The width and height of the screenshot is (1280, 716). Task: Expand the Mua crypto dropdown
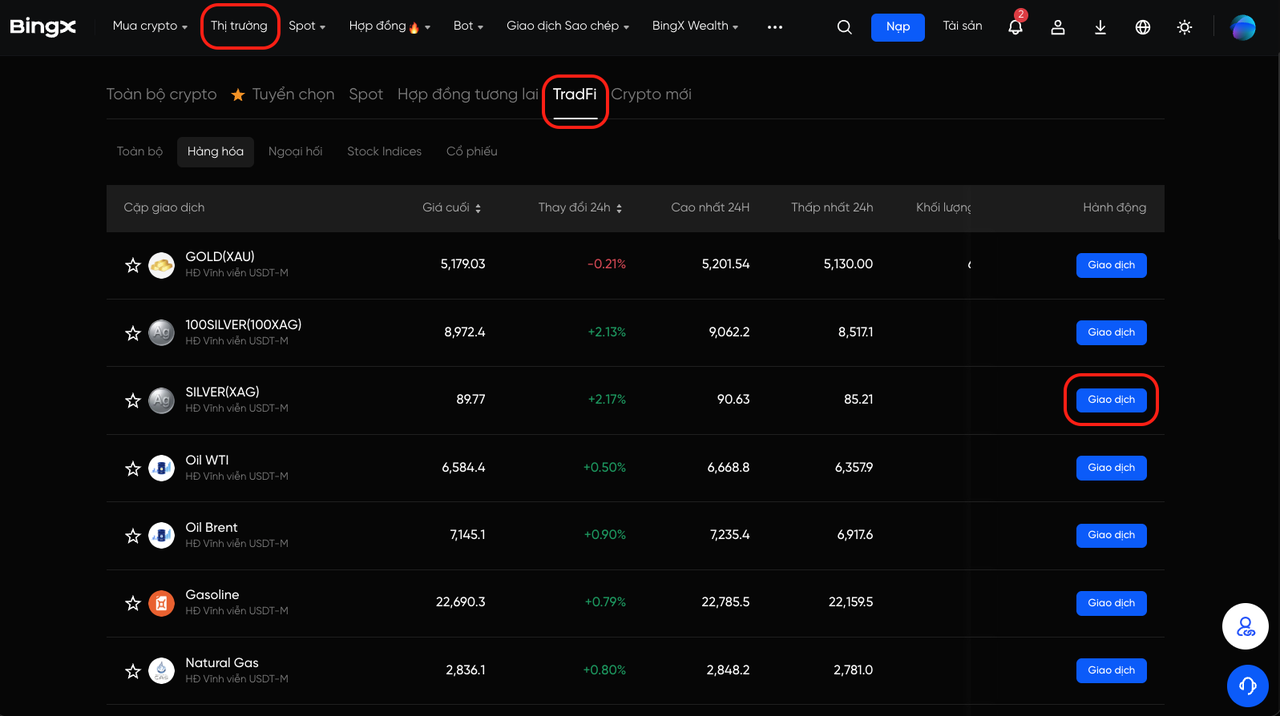click(x=150, y=26)
